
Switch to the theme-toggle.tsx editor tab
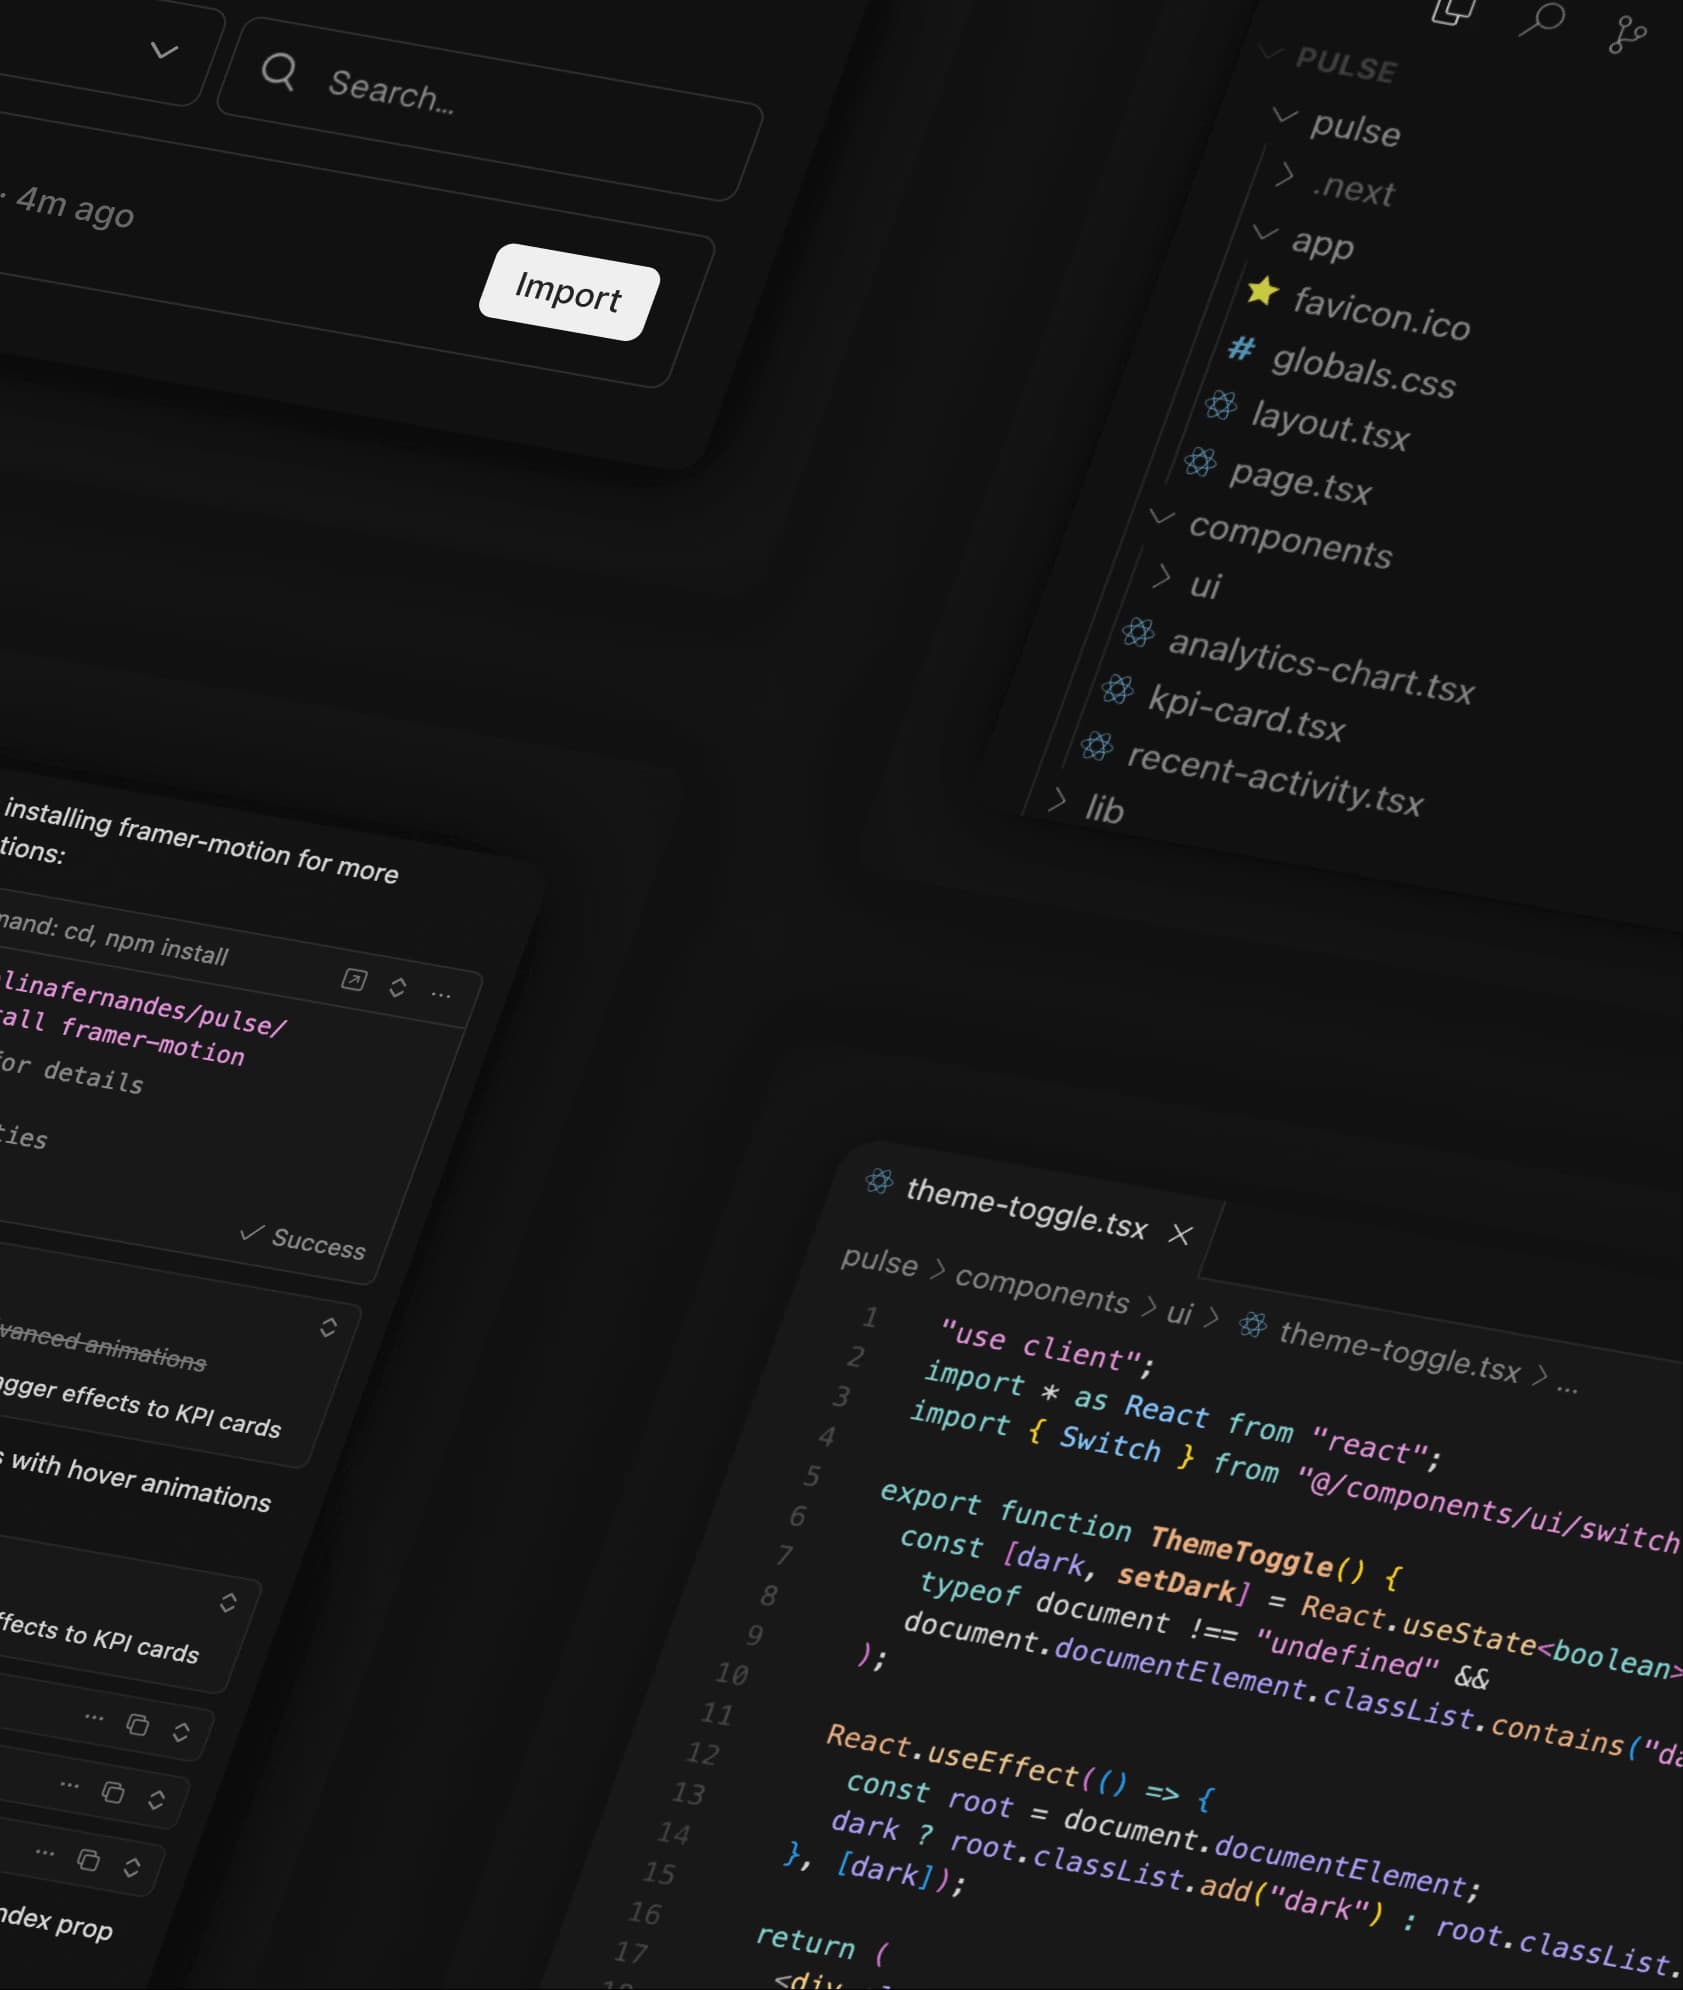point(1026,1208)
